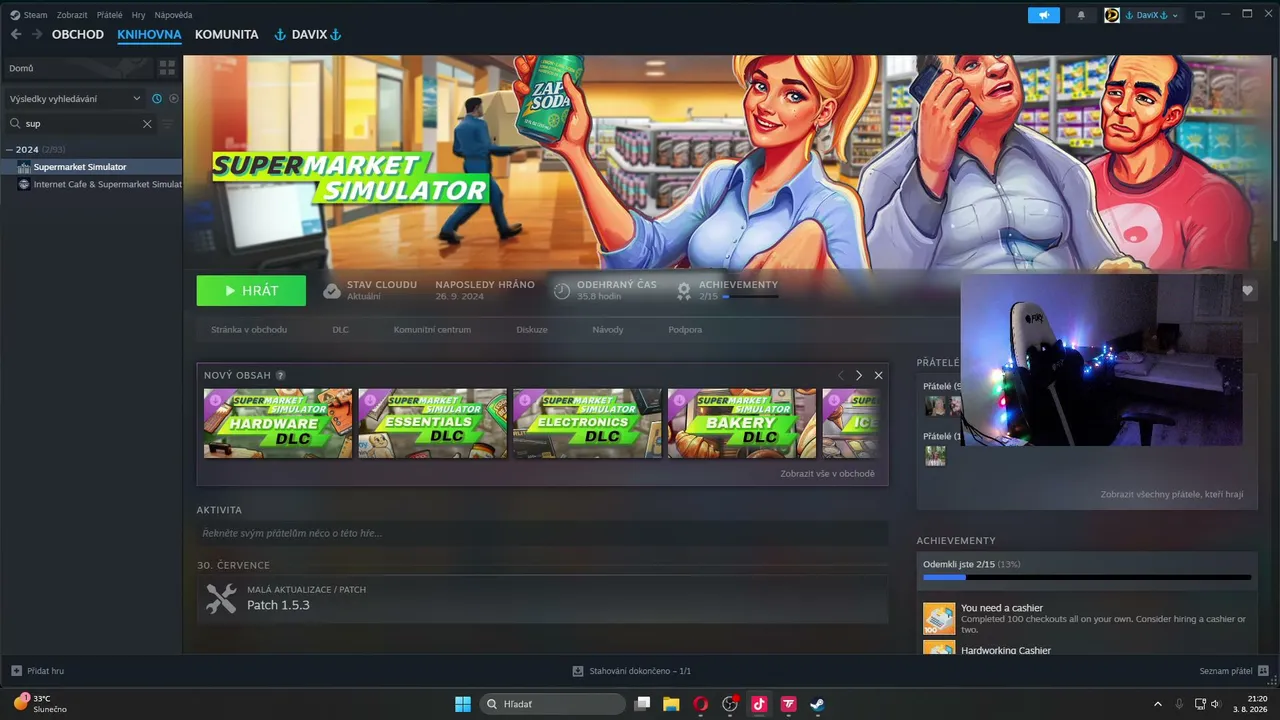
Task: Expand the Výsledky vyhledávání dropdown
Action: (75, 99)
